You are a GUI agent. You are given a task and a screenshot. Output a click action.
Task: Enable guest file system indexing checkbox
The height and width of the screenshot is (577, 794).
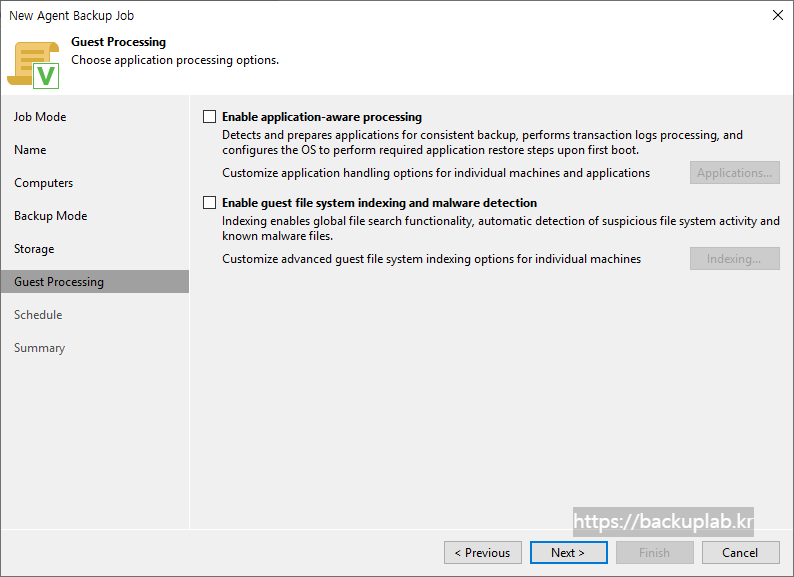tap(210, 203)
